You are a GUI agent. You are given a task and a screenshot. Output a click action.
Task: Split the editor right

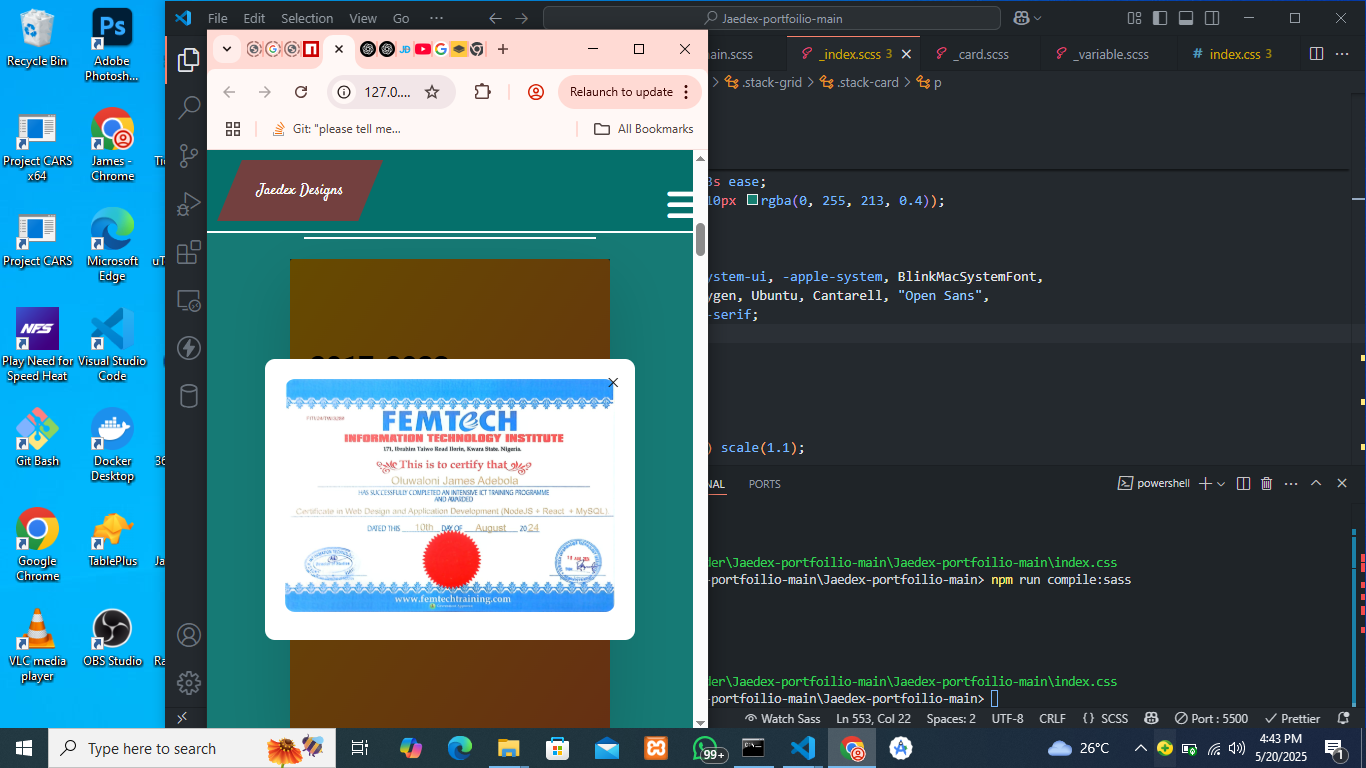coord(1316,54)
